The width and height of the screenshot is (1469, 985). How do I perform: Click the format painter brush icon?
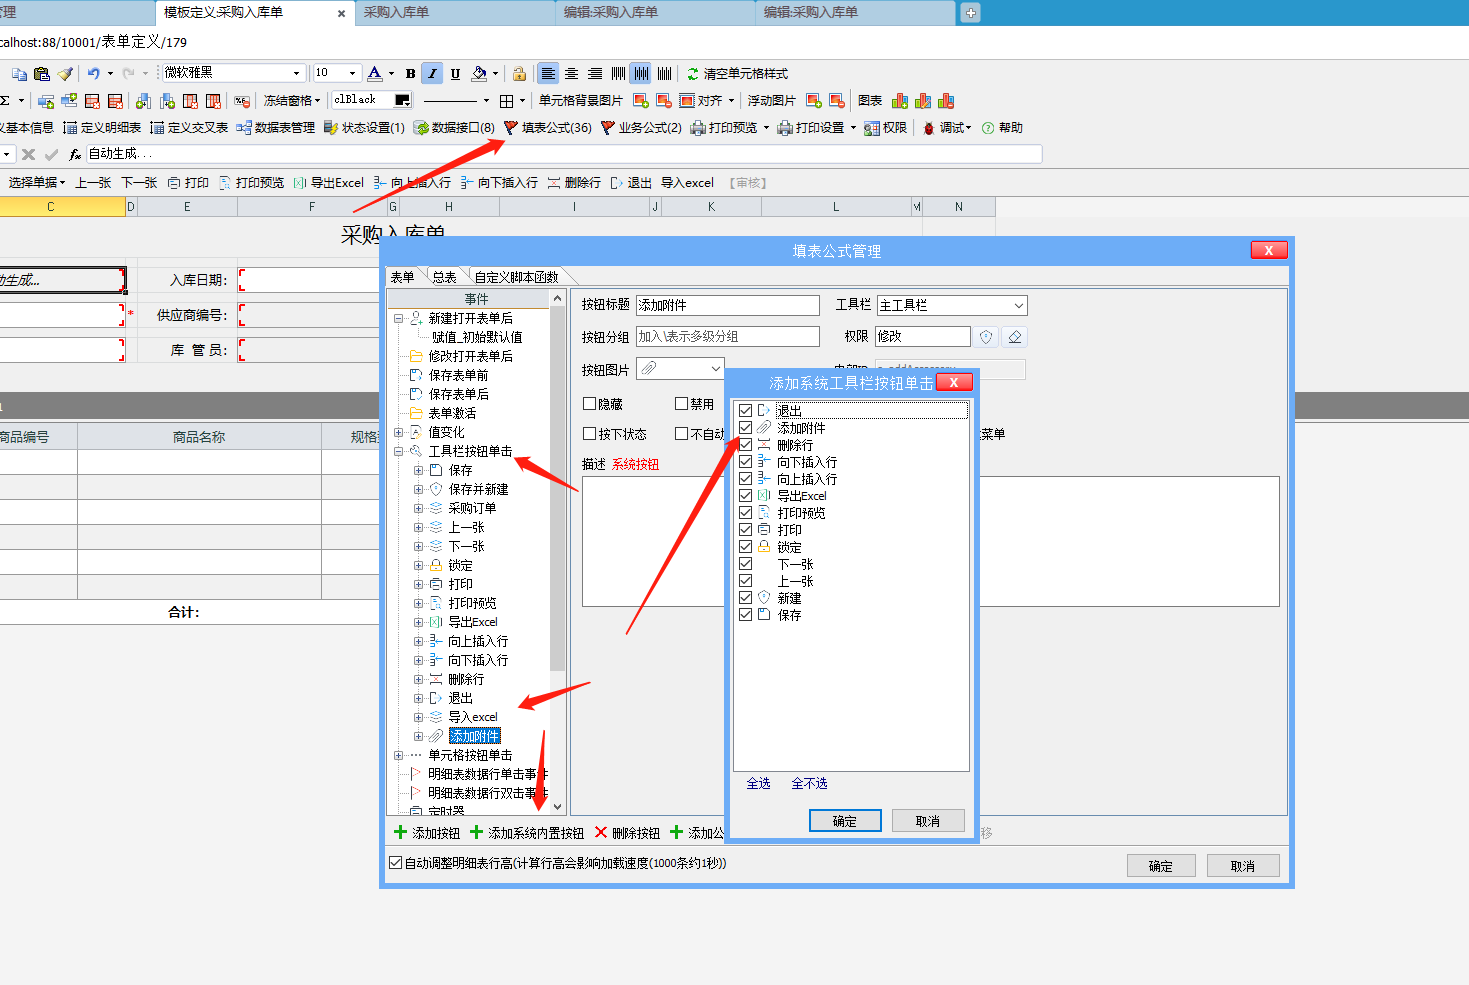pyautogui.click(x=65, y=73)
